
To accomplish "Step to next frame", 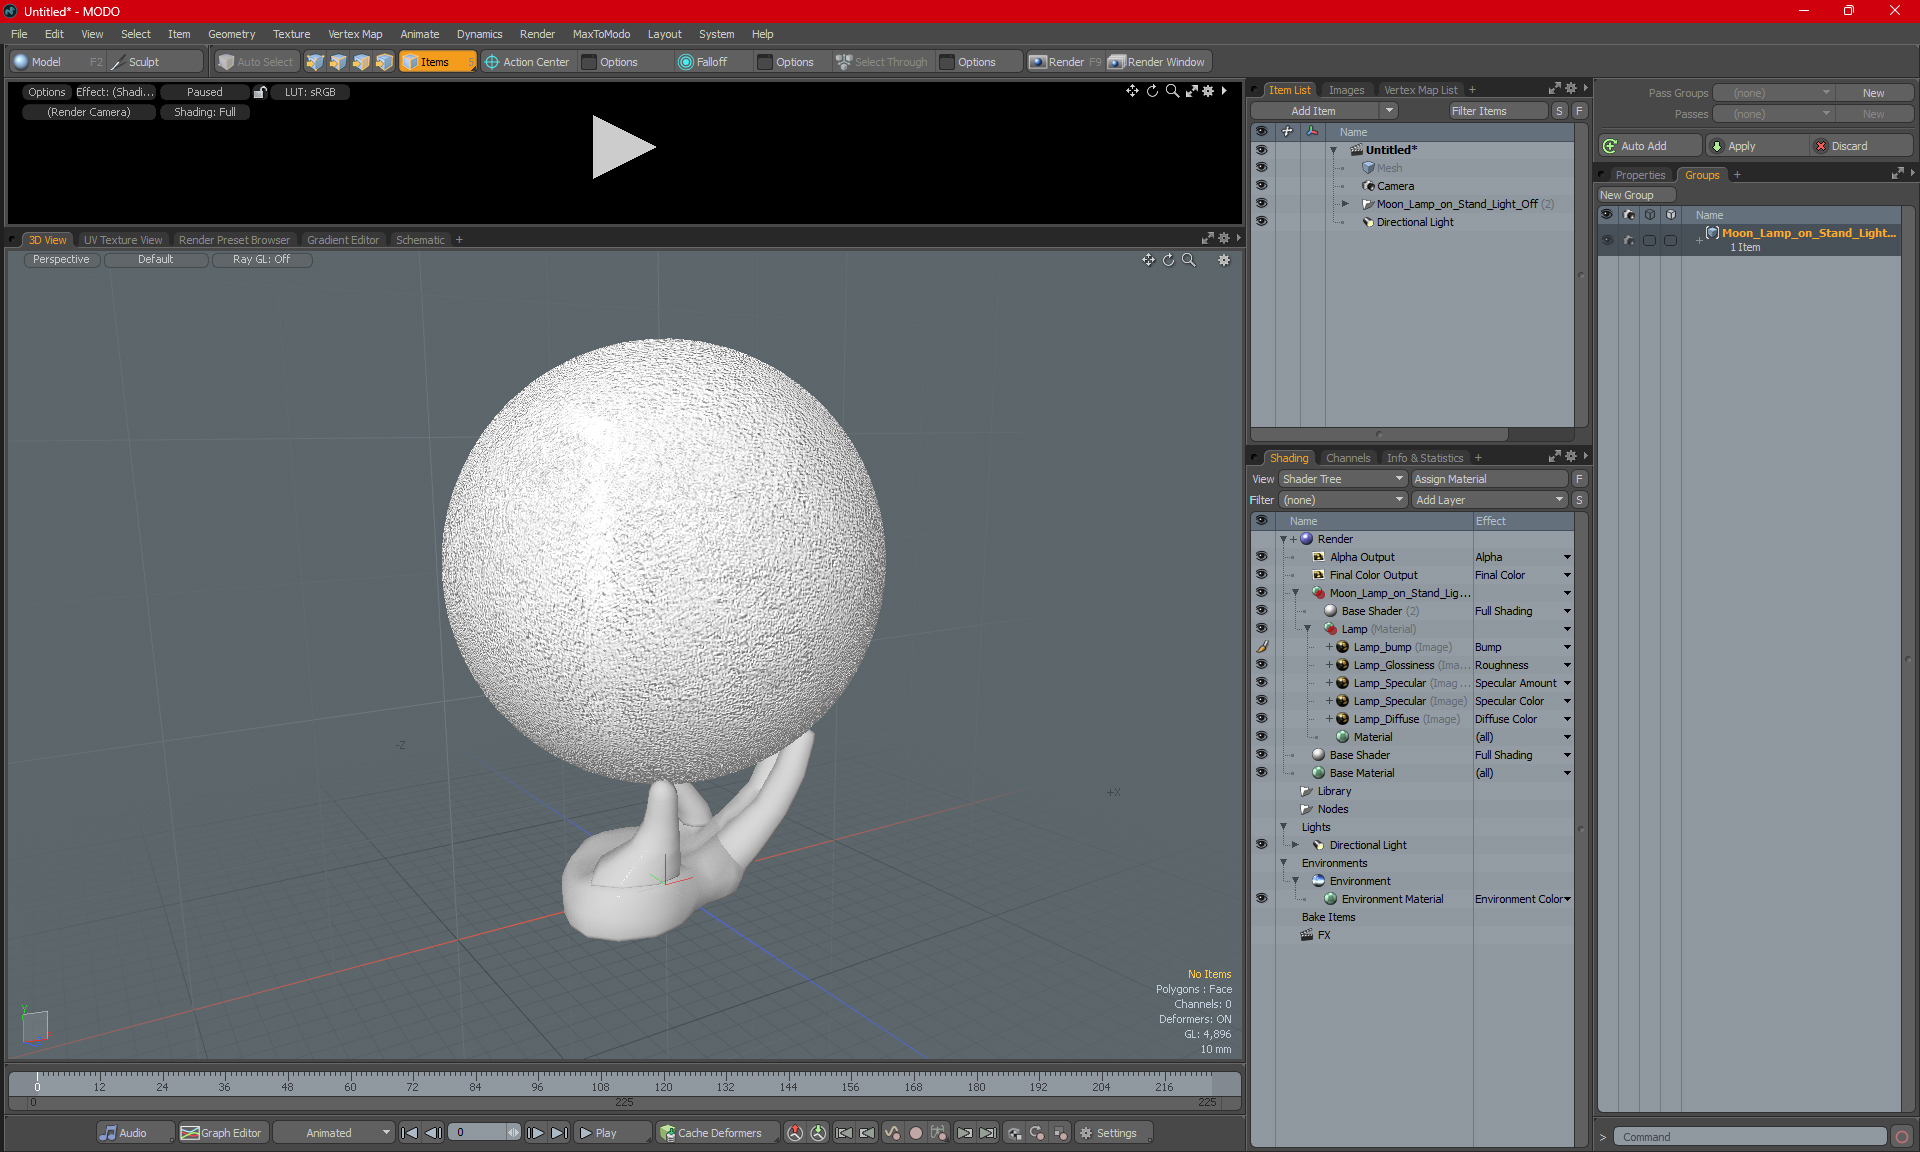I will (536, 1133).
